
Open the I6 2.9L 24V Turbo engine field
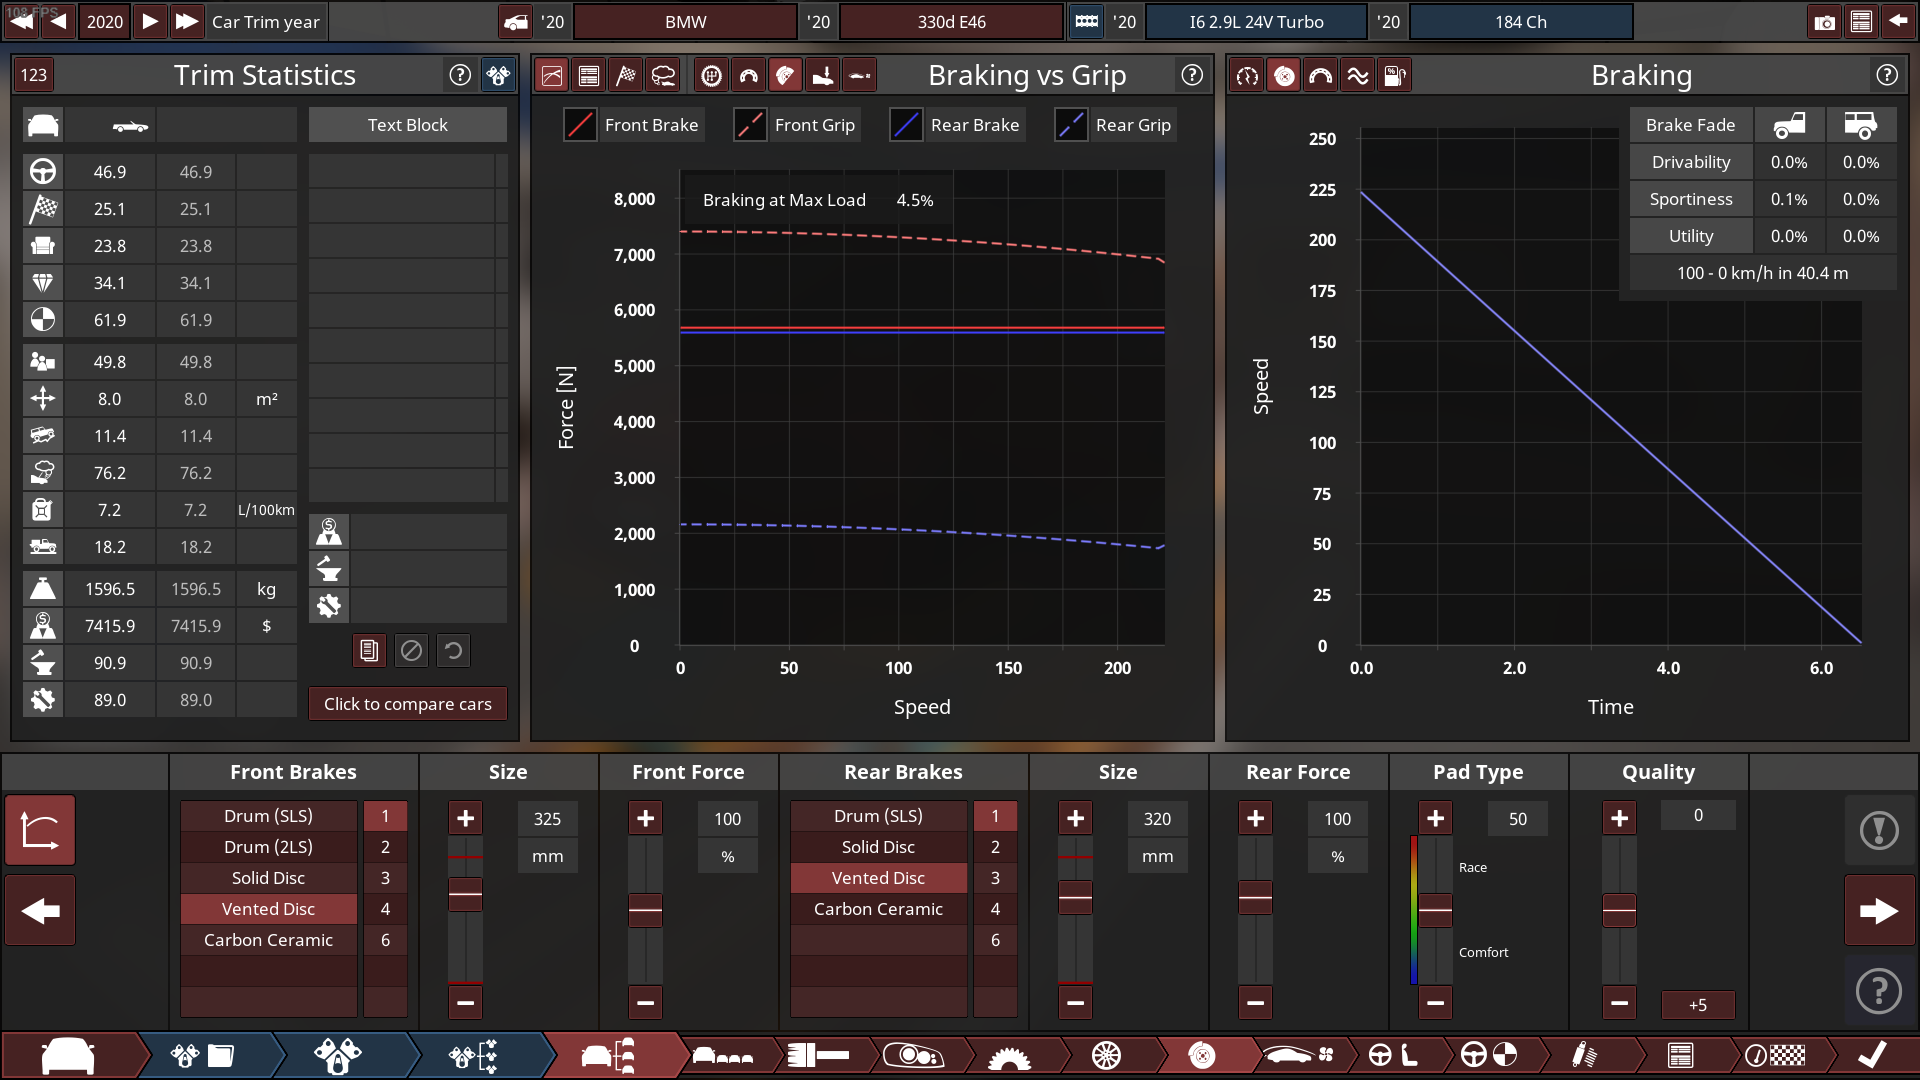(1256, 22)
